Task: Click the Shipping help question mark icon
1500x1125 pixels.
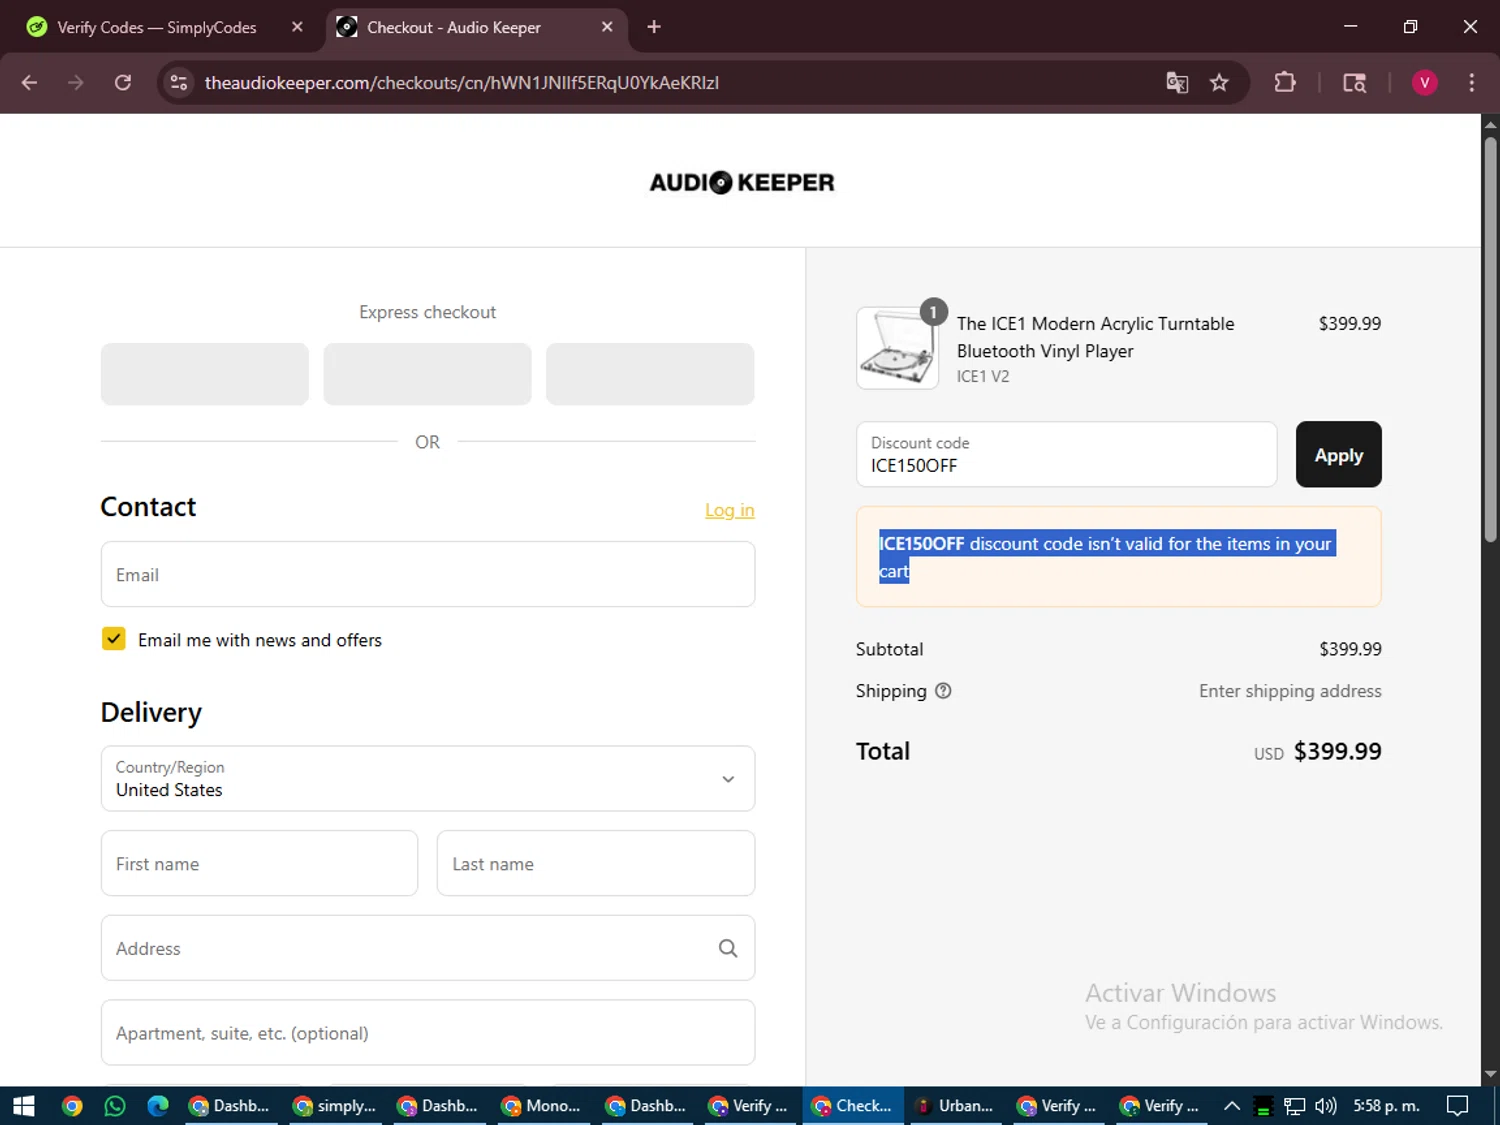Action: coord(943,691)
